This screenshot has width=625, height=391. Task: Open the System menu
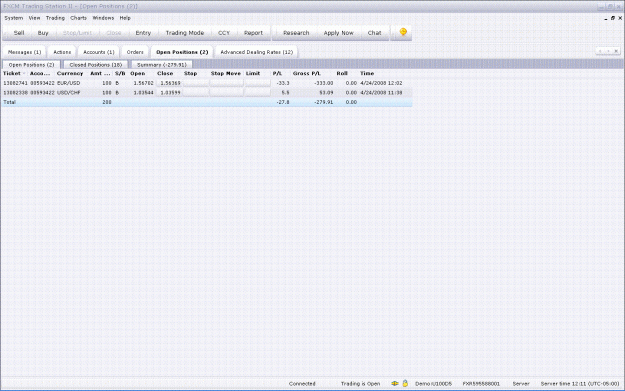pyautogui.click(x=14, y=18)
